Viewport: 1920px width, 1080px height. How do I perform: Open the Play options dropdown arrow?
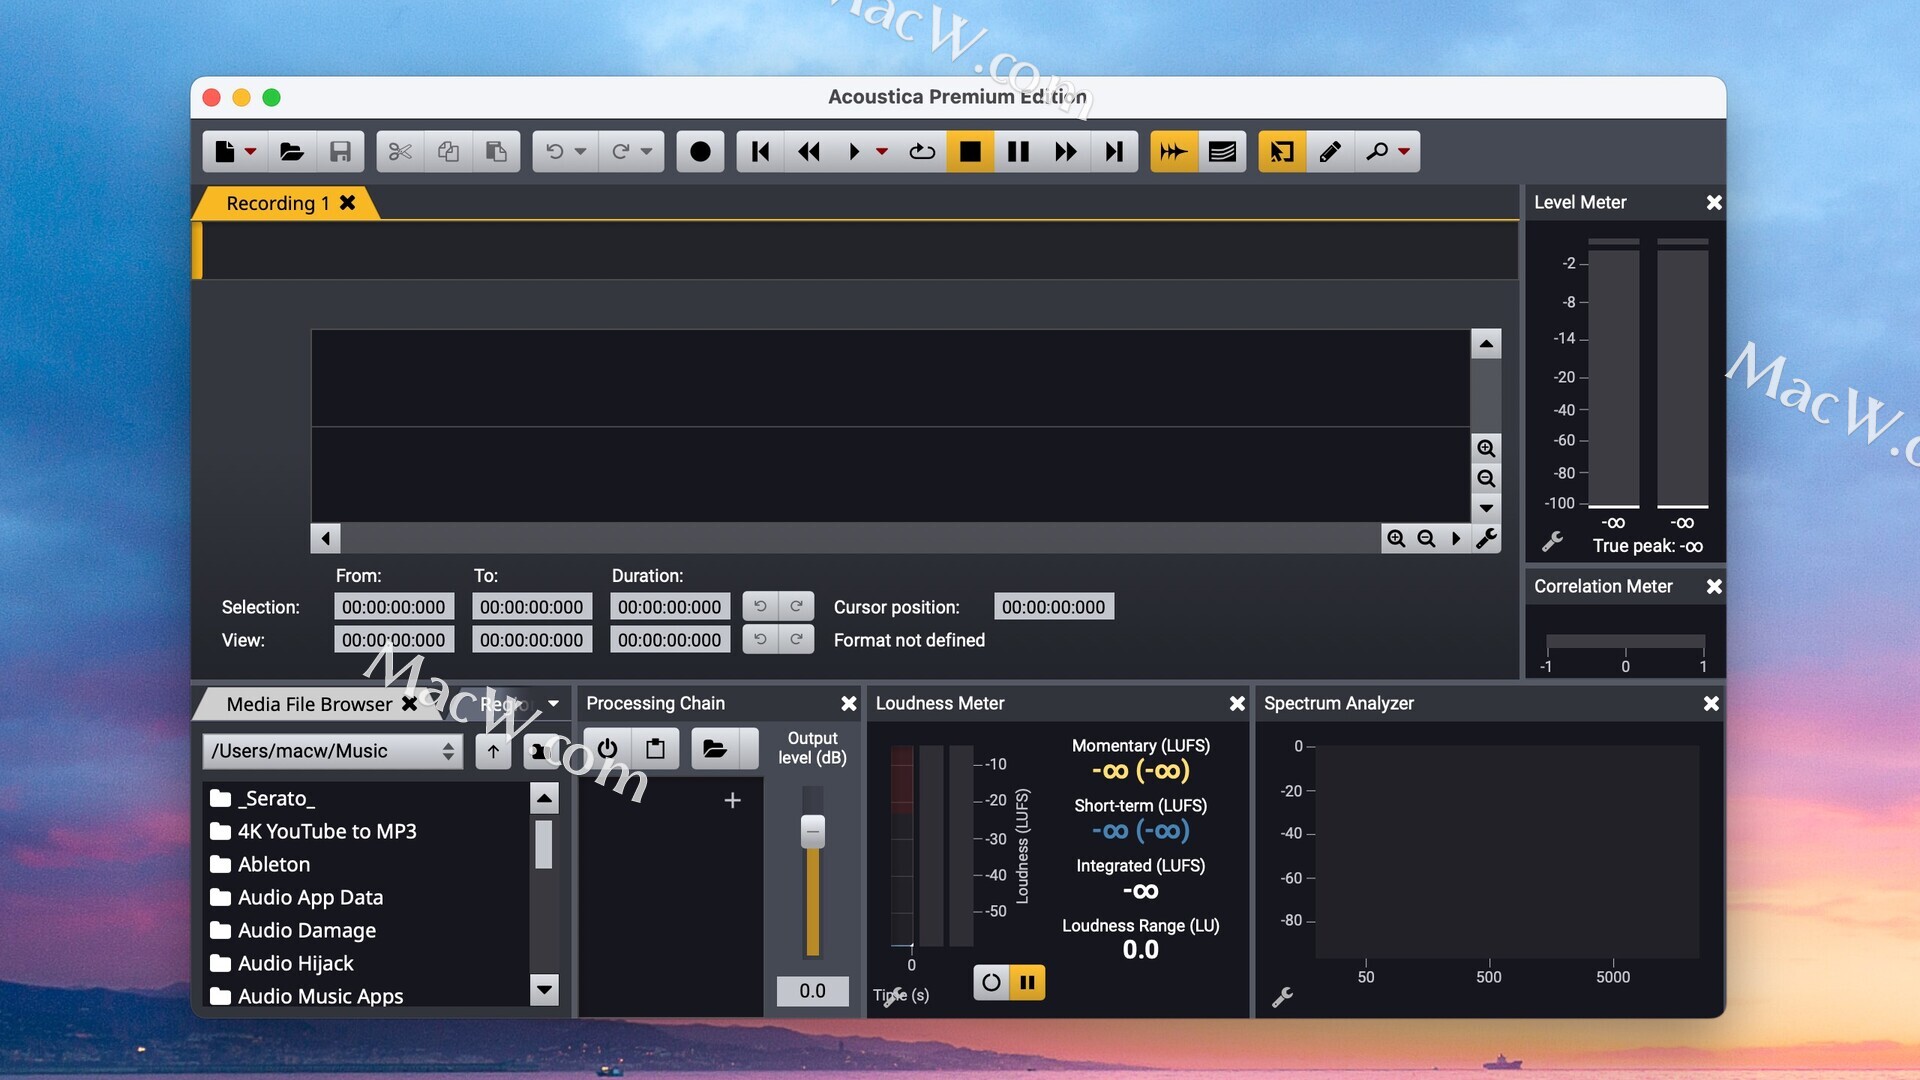click(882, 152)
